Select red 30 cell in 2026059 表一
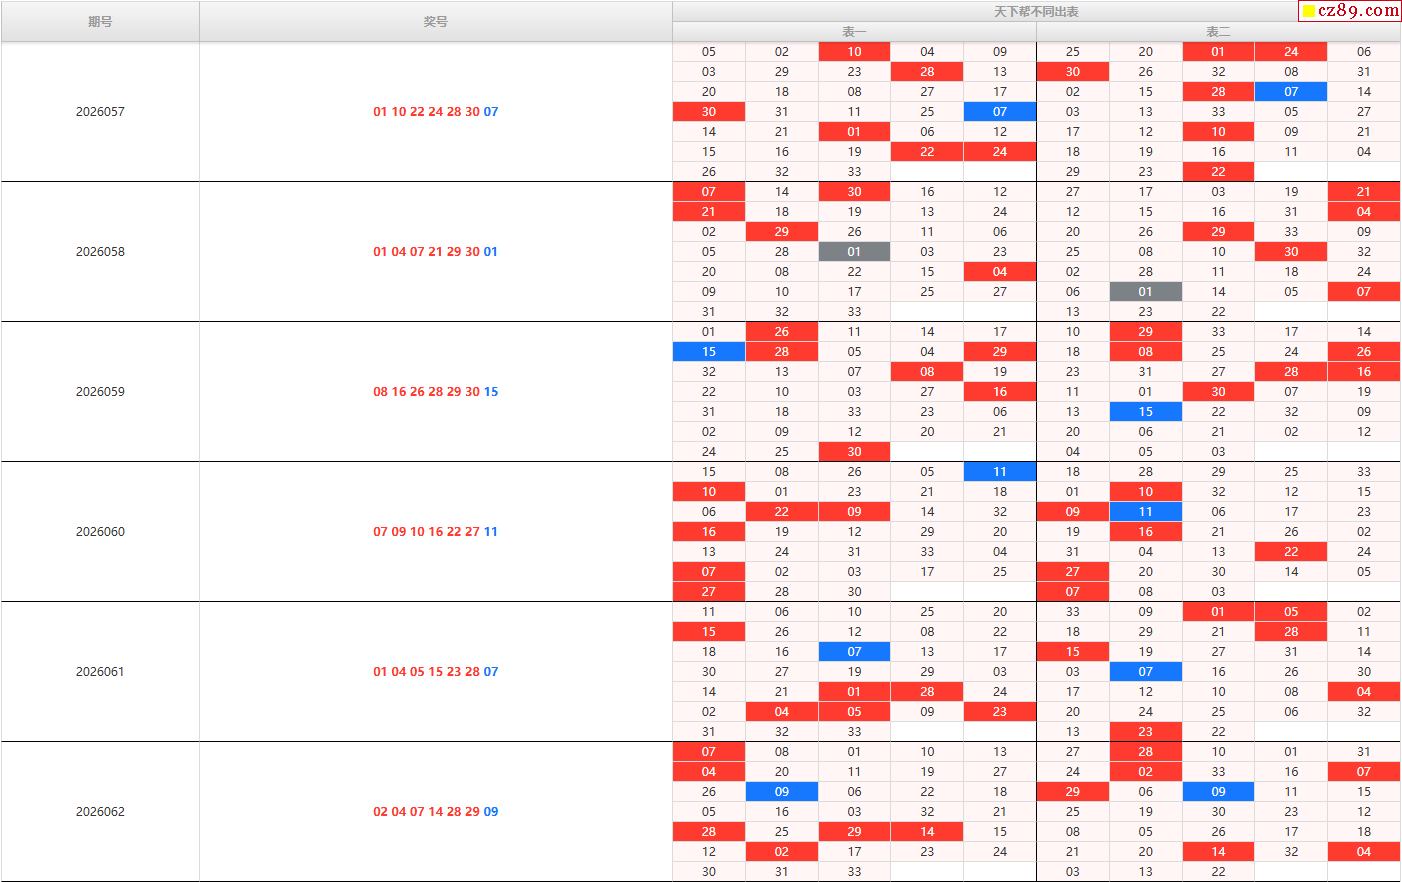This screenshot has width=1402, height=882. 854,452
